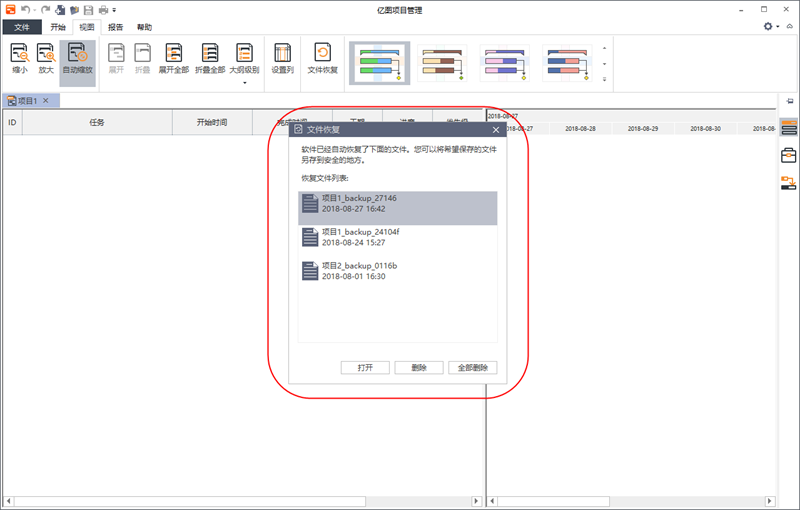
Task: Click Gantt chart scroll right arrow
Action: click(x=770, y=501)
